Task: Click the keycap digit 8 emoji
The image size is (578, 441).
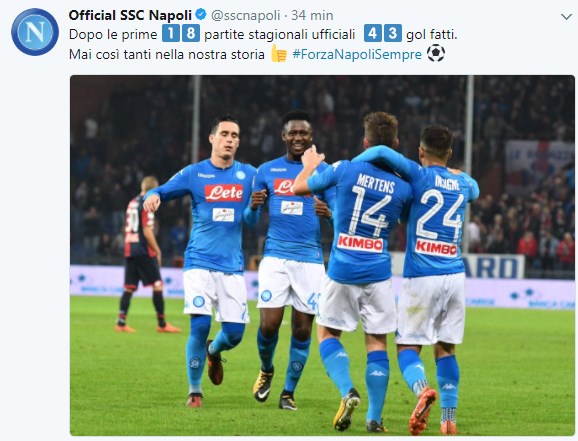Action: (191, 33)
